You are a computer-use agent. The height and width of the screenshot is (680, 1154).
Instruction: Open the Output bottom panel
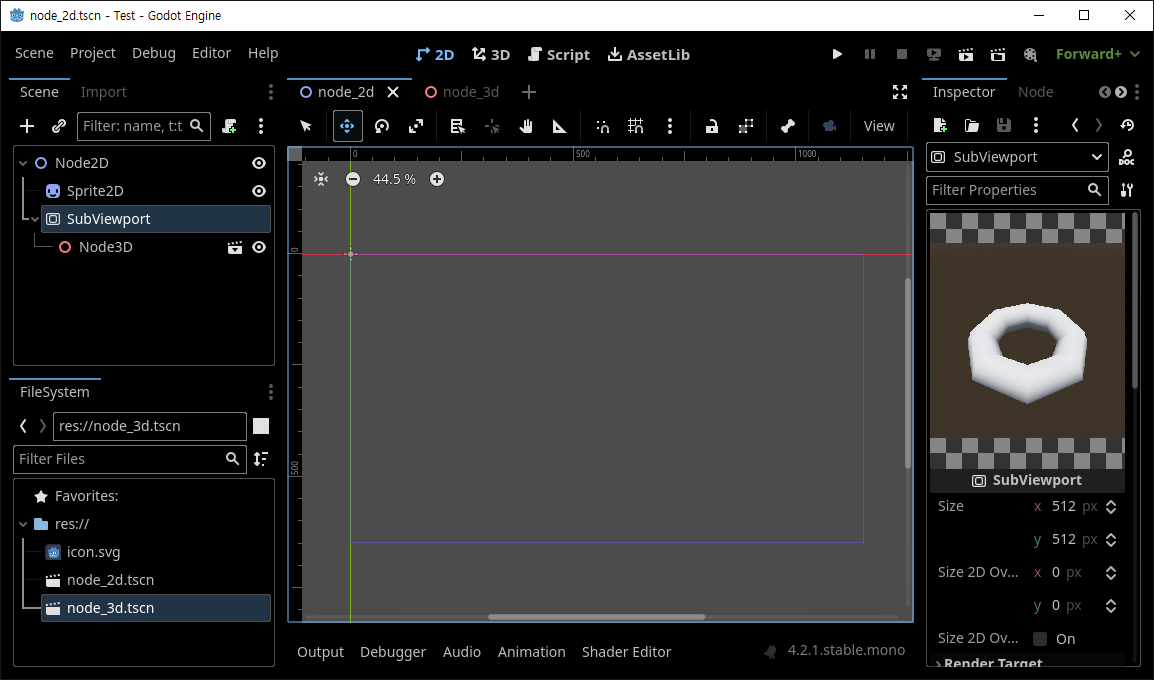[x=320, y=652]
